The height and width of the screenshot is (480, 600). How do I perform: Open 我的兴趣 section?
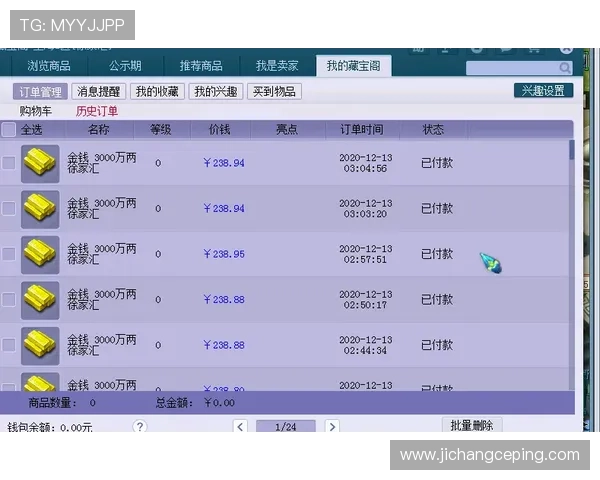216,91
